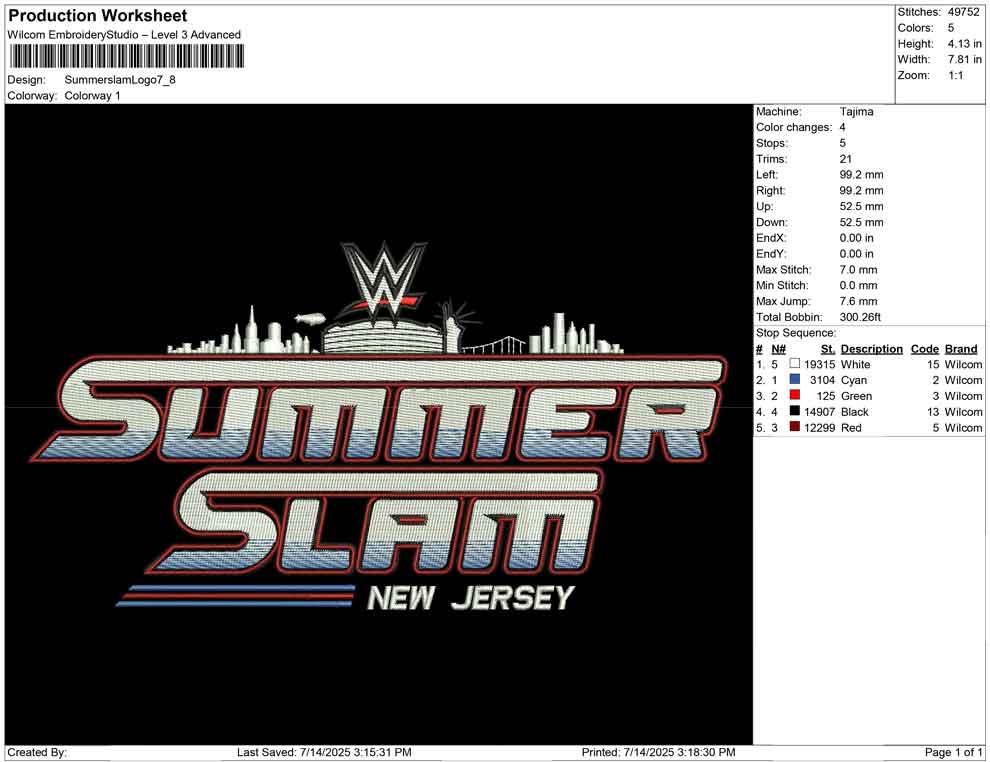The height and width of the screenshot is (762, 990).
Task: Click the Colors value '5' in header
Action: (x=951, y=28)
